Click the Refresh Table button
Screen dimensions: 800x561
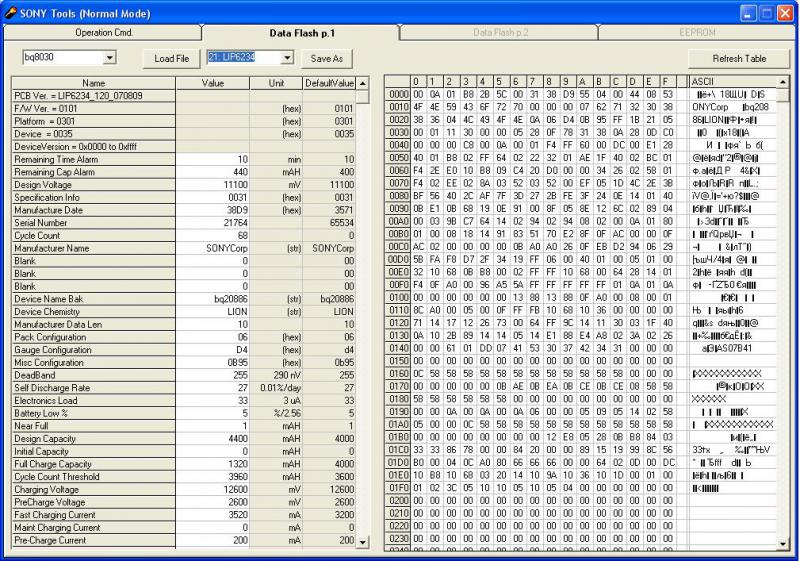click(x=739, y=59)
